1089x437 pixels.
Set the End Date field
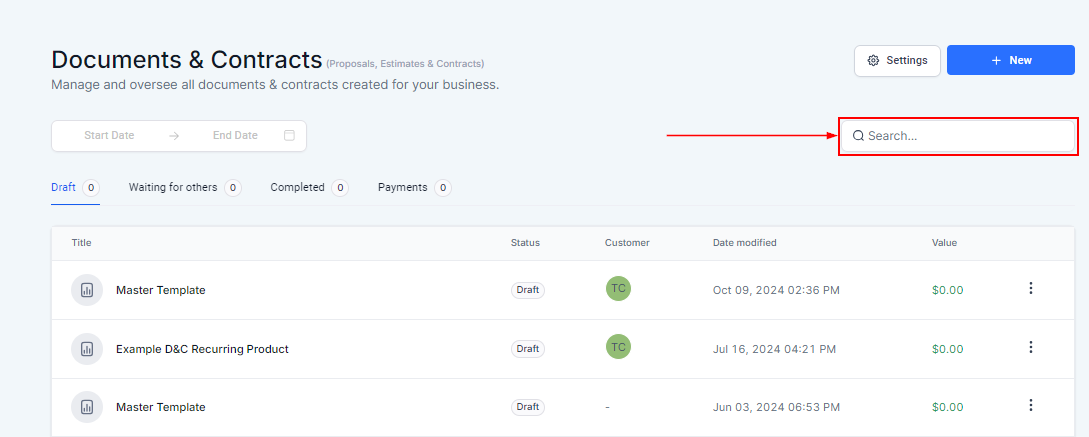pyautogui.click(x=235, y=135)
